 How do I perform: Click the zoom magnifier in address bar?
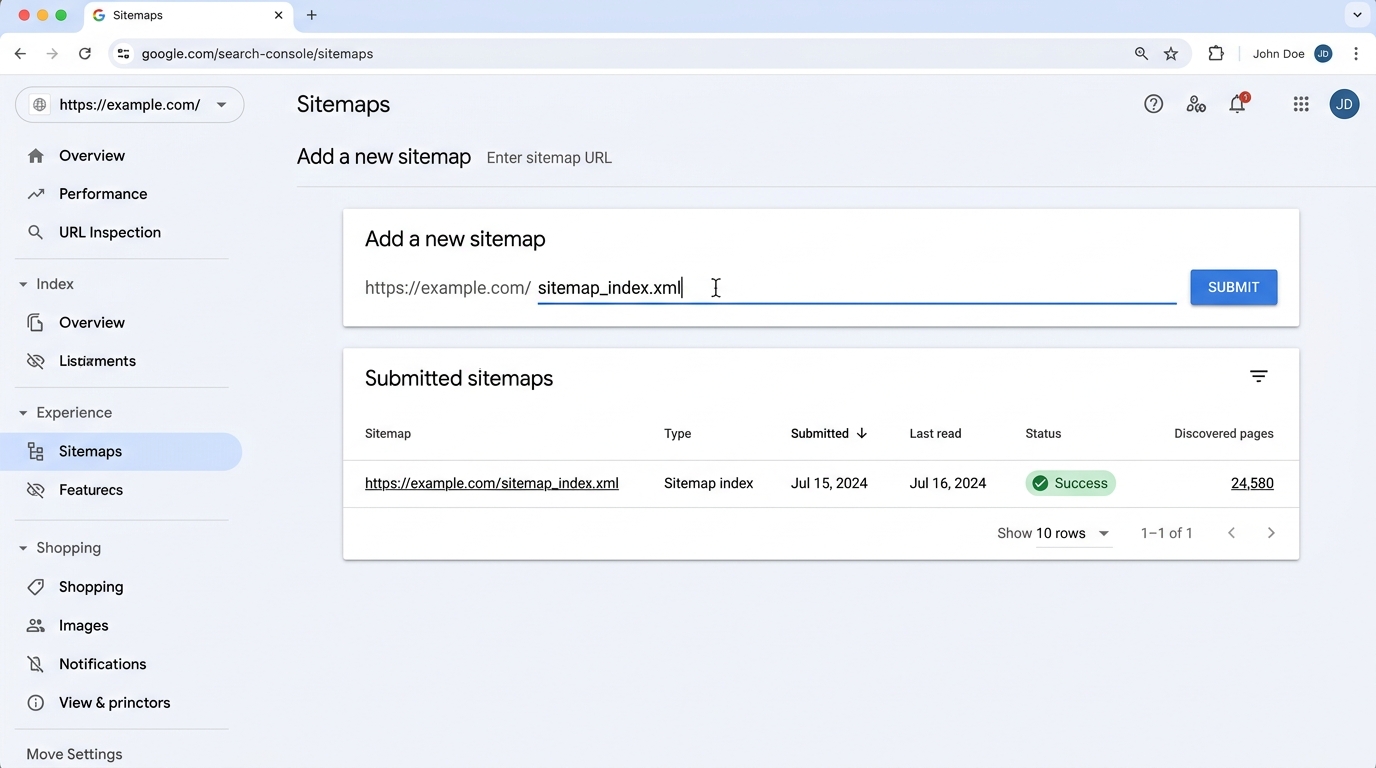(1141, 54)
